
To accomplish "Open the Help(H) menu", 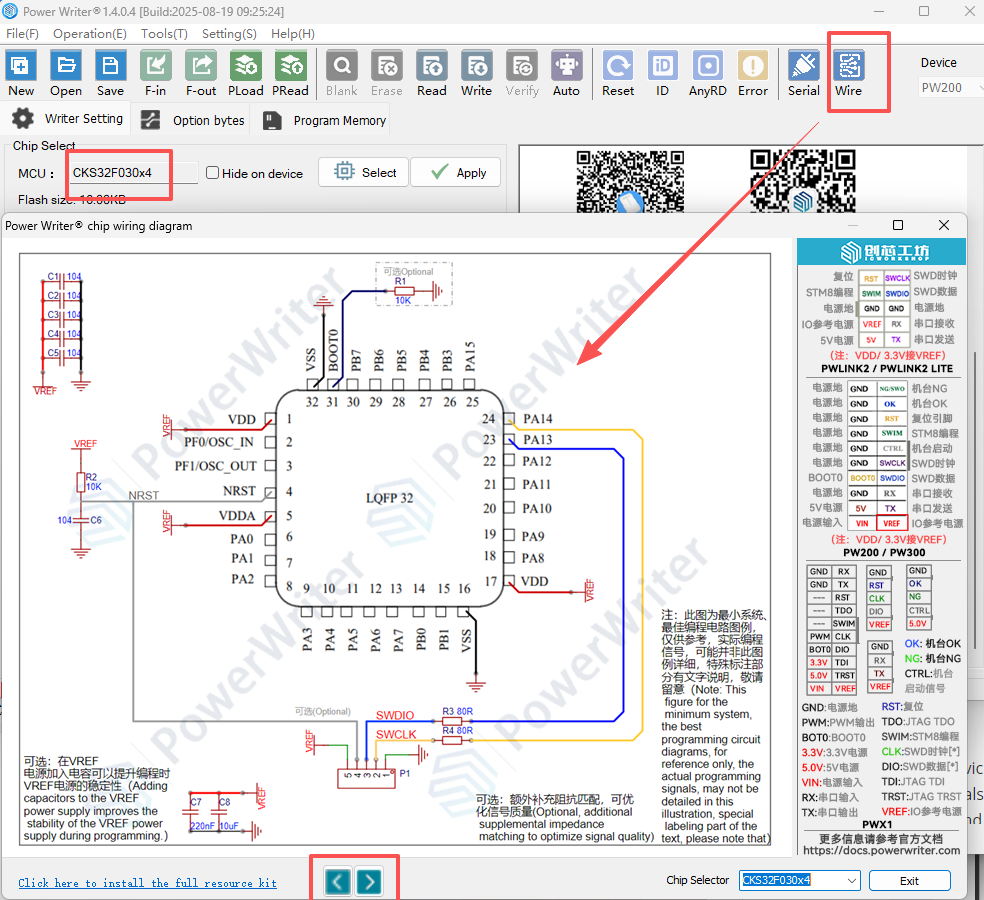I will pos(293,34).
